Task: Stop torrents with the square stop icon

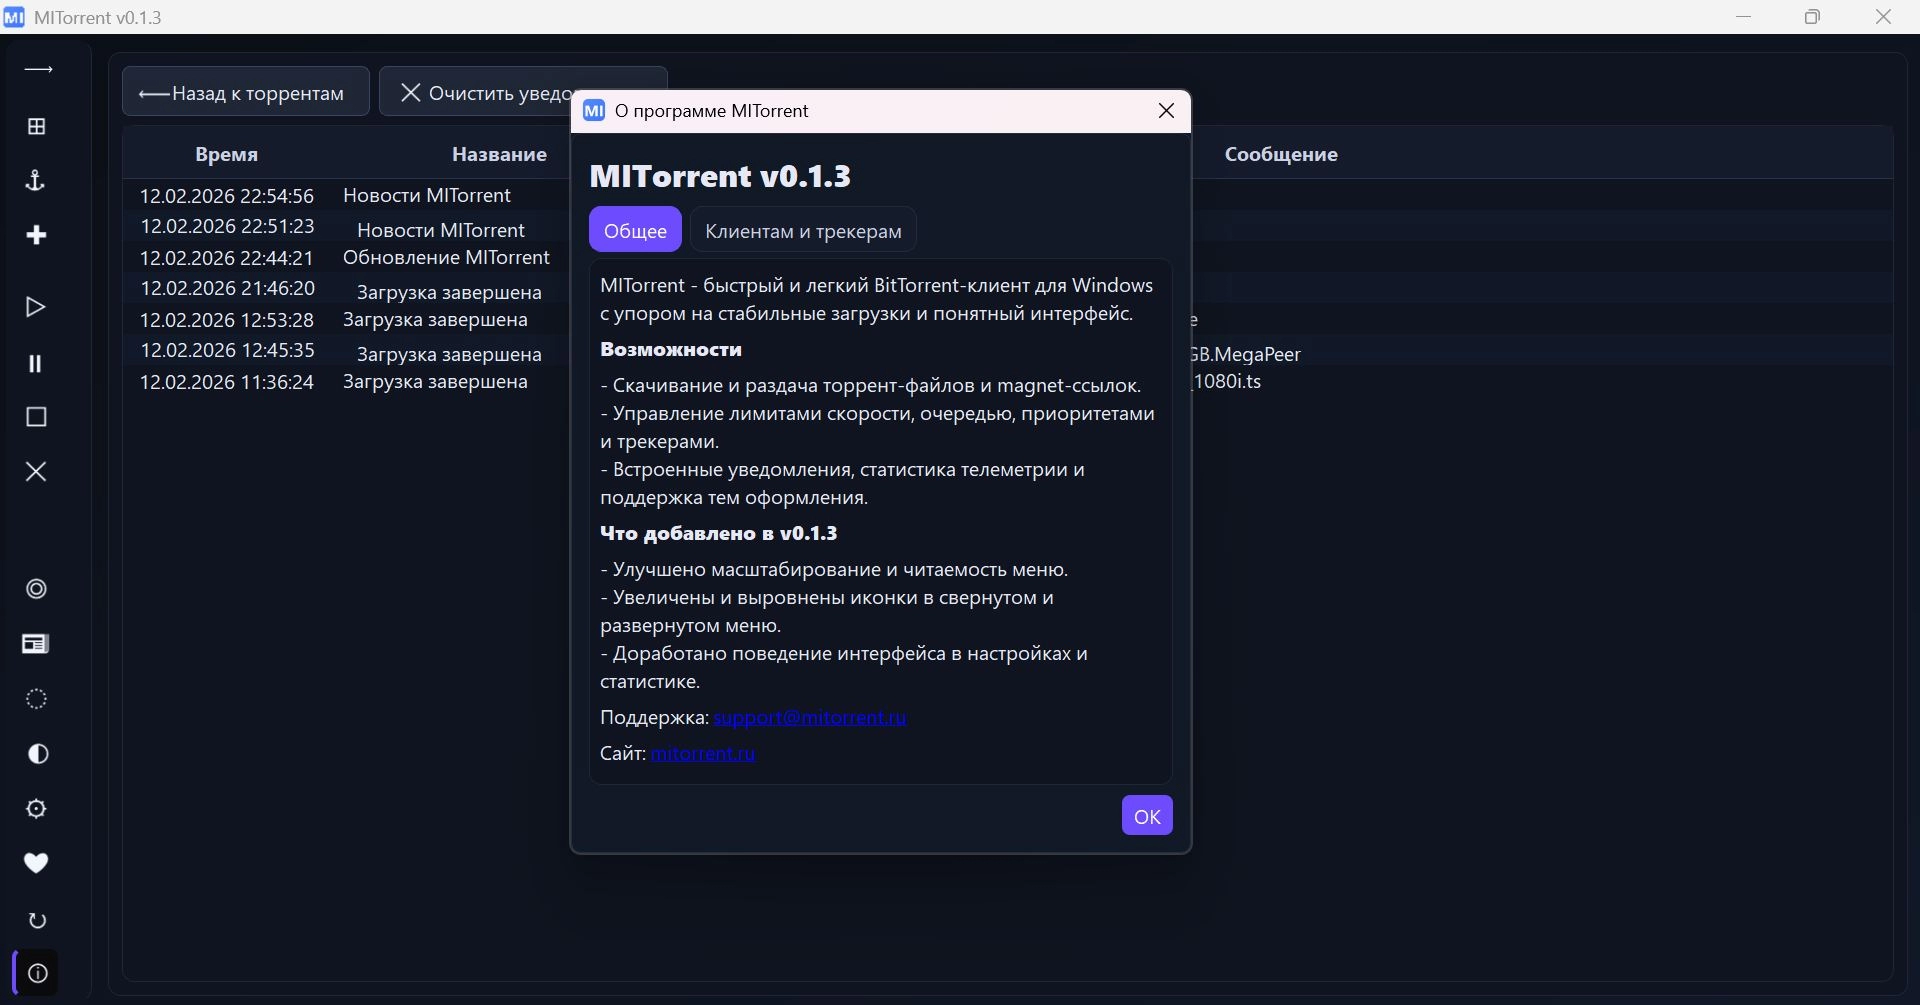Action: (x=36, y=417)
